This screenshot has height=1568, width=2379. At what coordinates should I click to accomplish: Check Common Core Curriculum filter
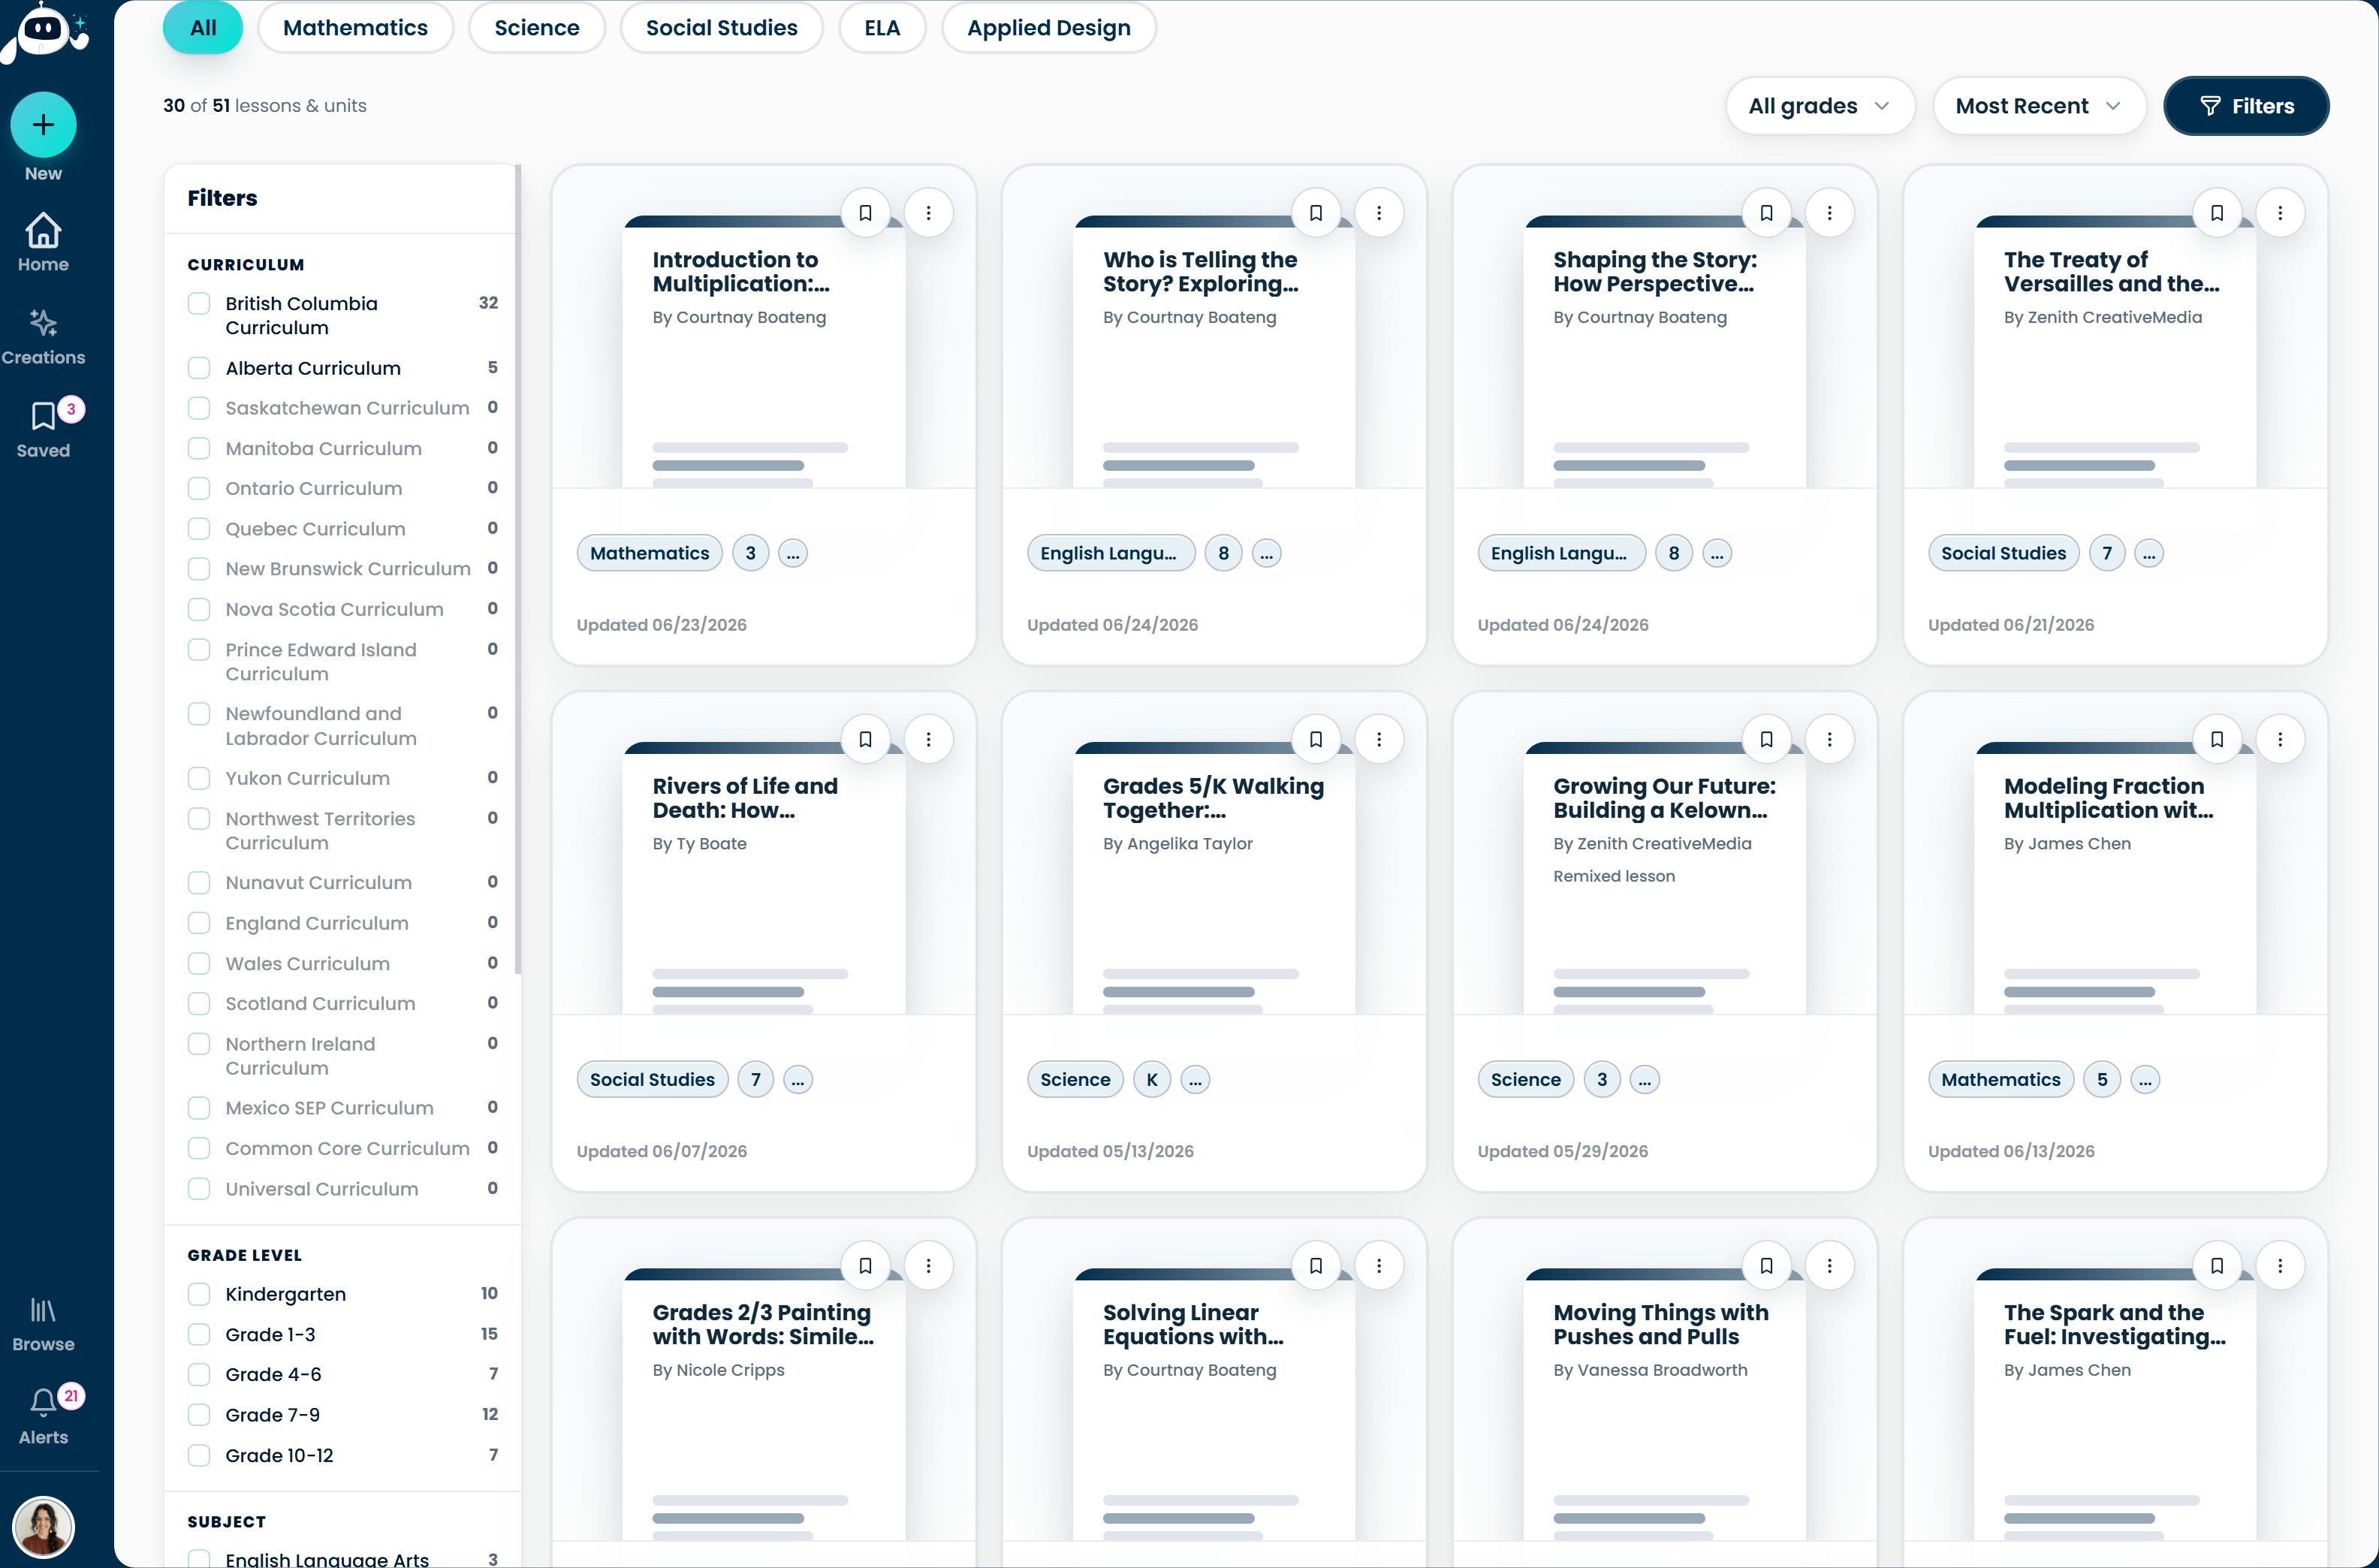(199, 1148)
